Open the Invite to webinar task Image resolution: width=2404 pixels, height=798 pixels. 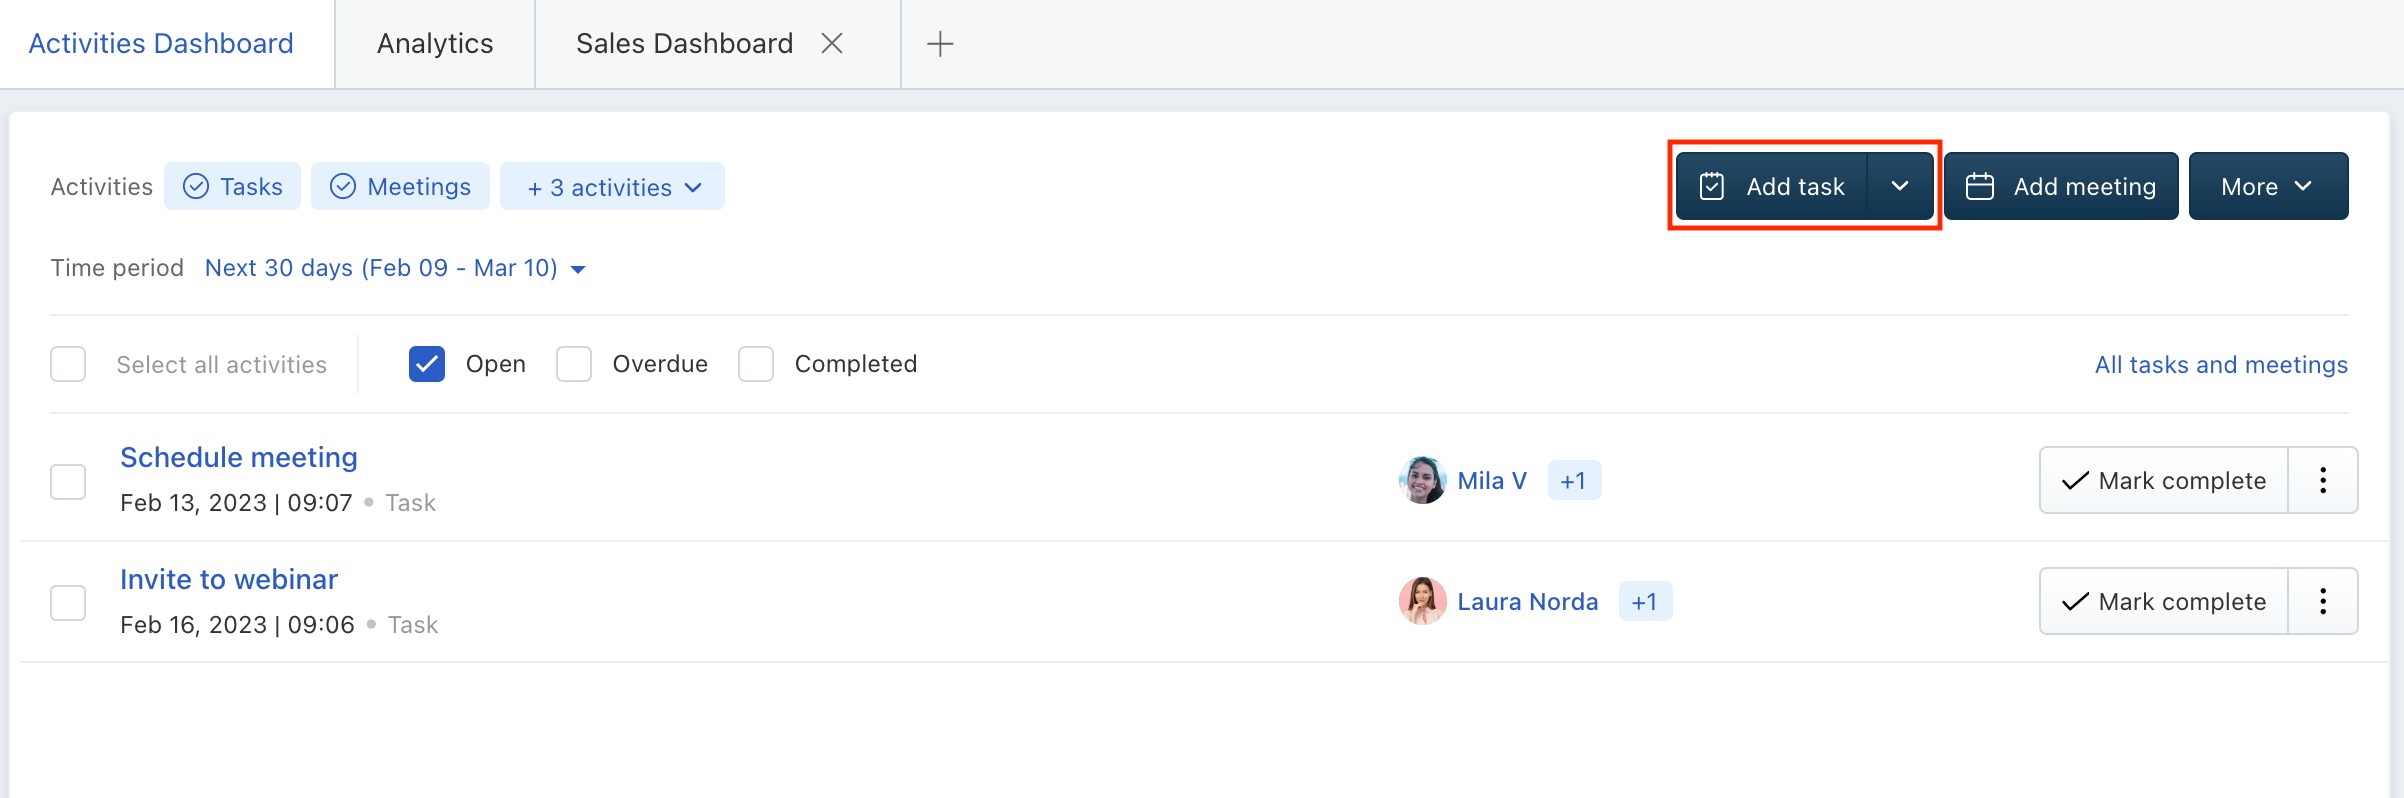pyautogui.click(x=229, y=579)
